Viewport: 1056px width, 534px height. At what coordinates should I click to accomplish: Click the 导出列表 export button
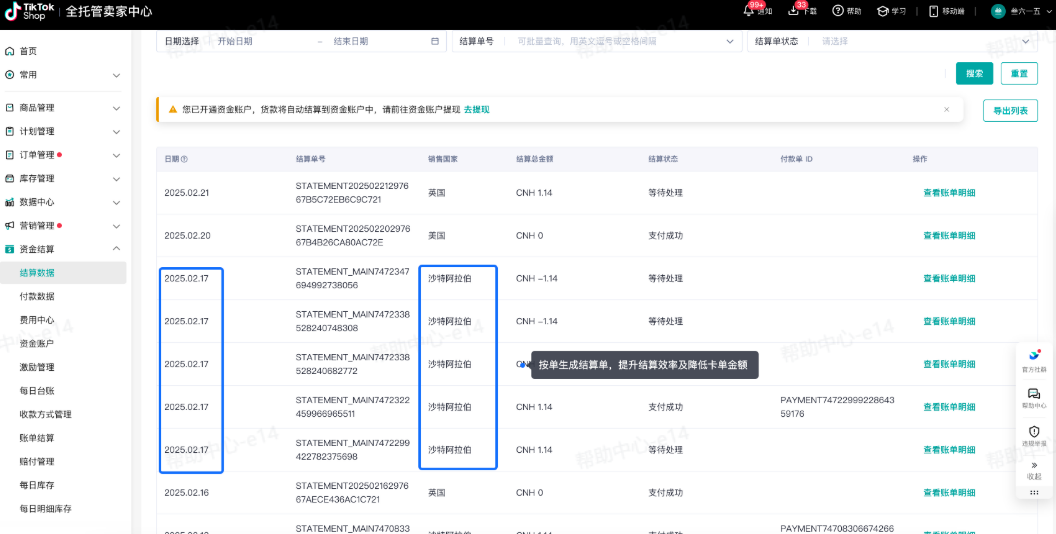(x=1011, y=110)
